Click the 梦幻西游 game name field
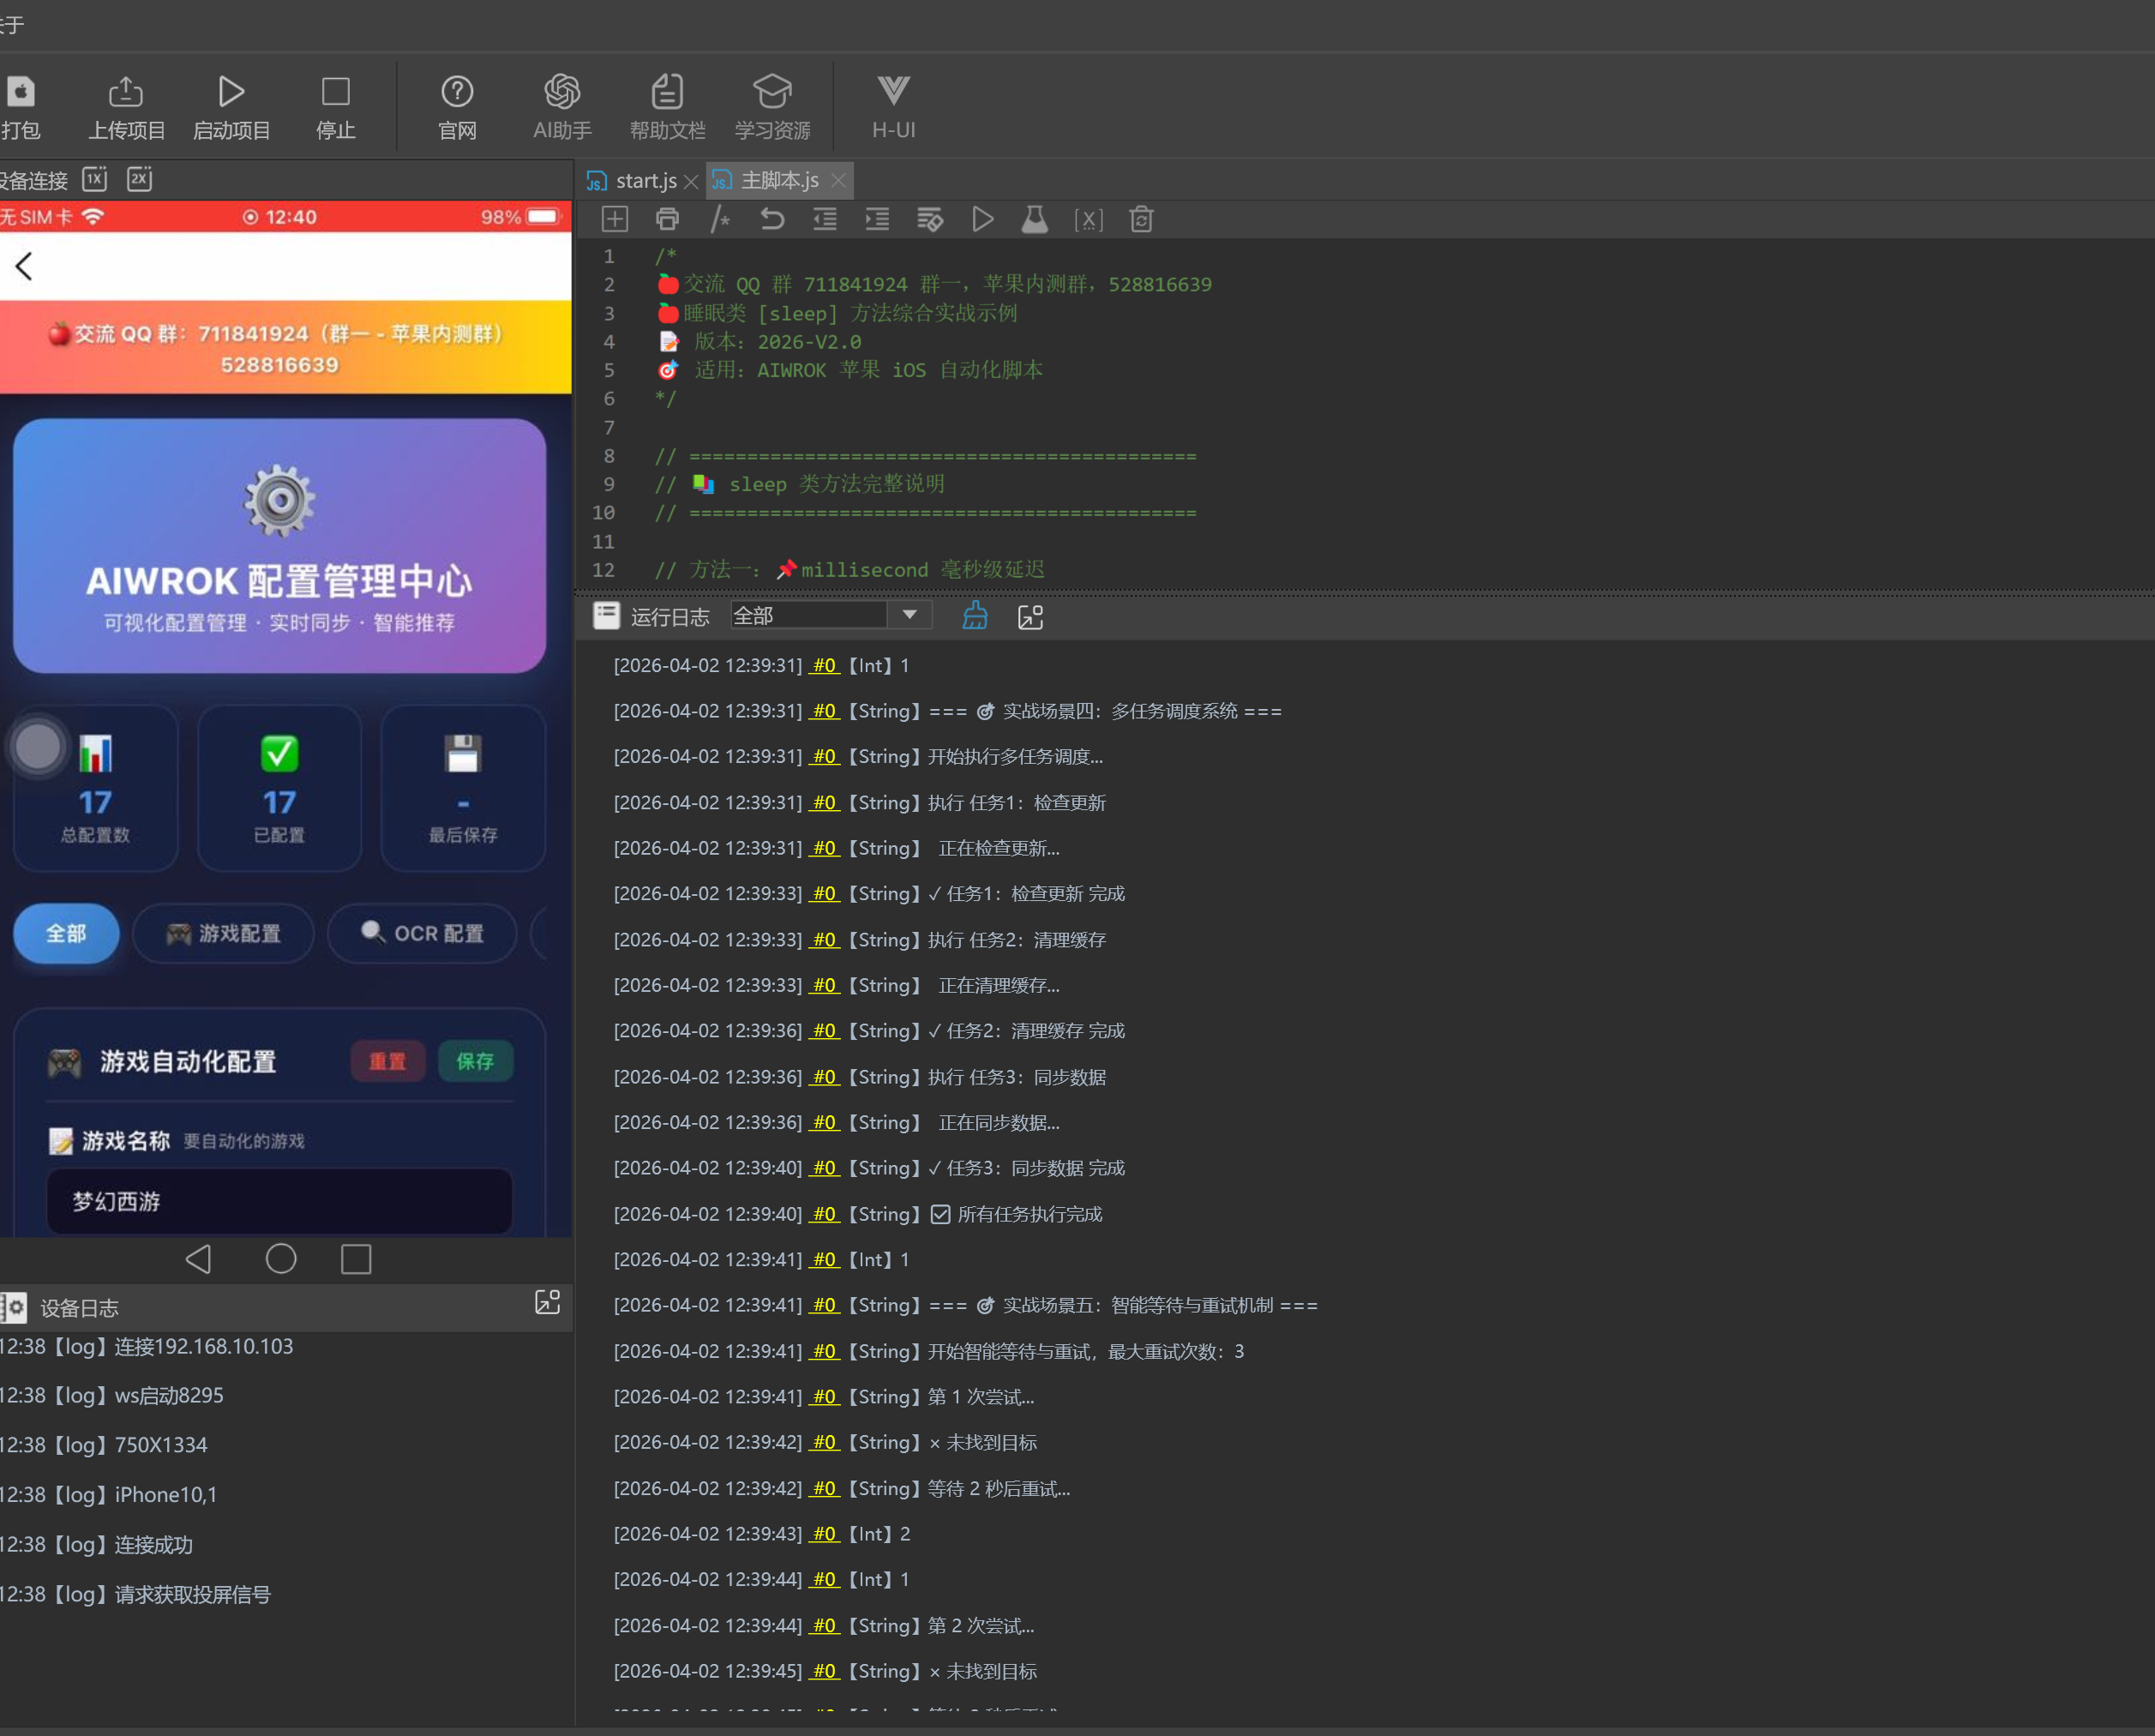 [x=279, y=1201]
